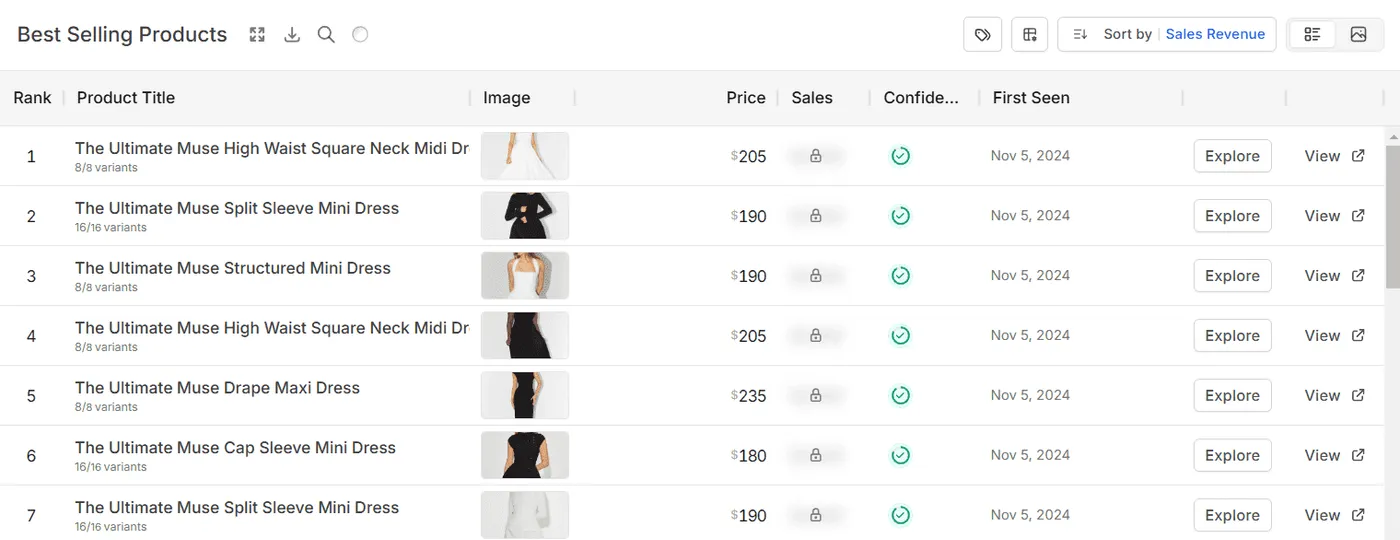Open the Structured Mini Dress product thumbnail
Image resolution: width=1400 pixels, height=540 pixels.
pos(525,276)
